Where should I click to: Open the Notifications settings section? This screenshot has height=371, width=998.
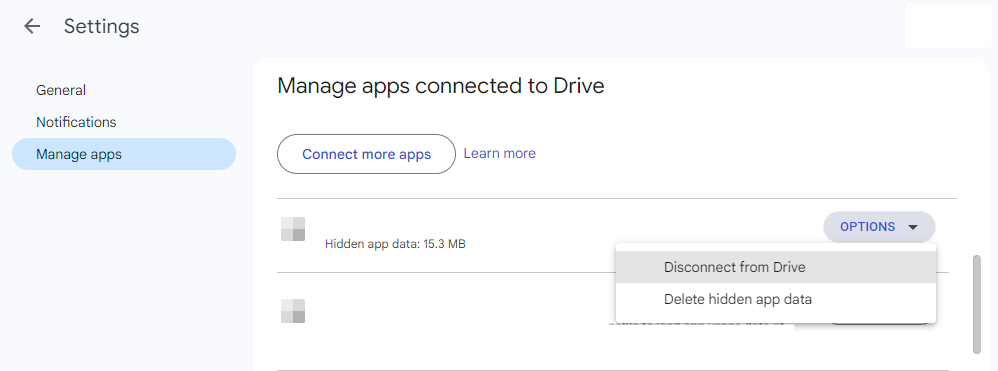76,122
